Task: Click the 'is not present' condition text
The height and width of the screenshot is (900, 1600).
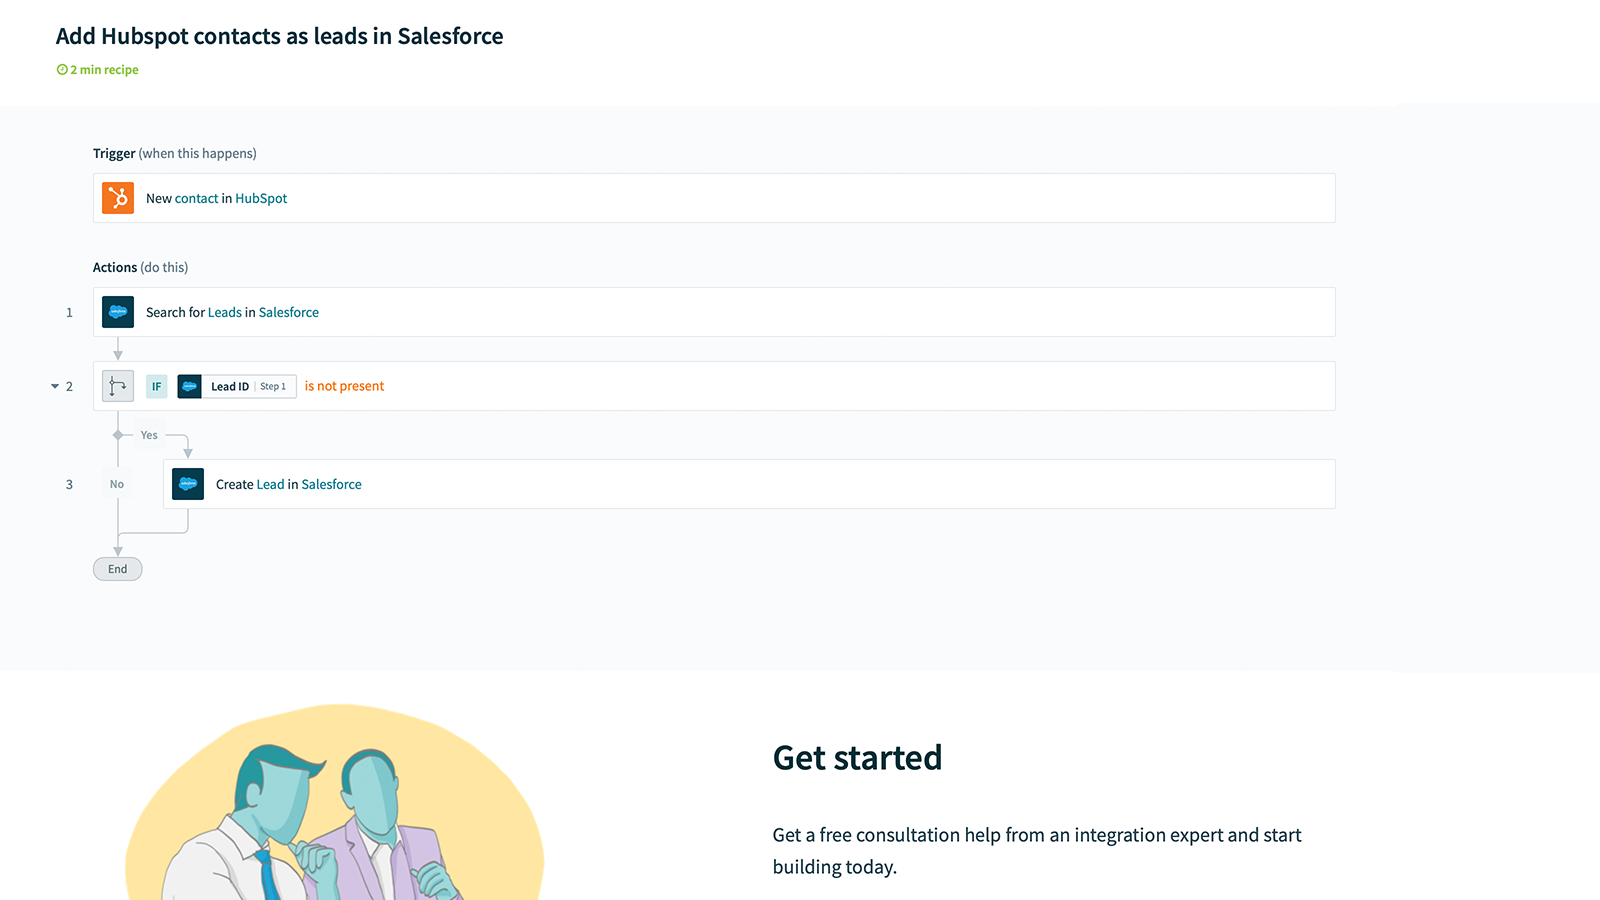Action: (344, 386)
